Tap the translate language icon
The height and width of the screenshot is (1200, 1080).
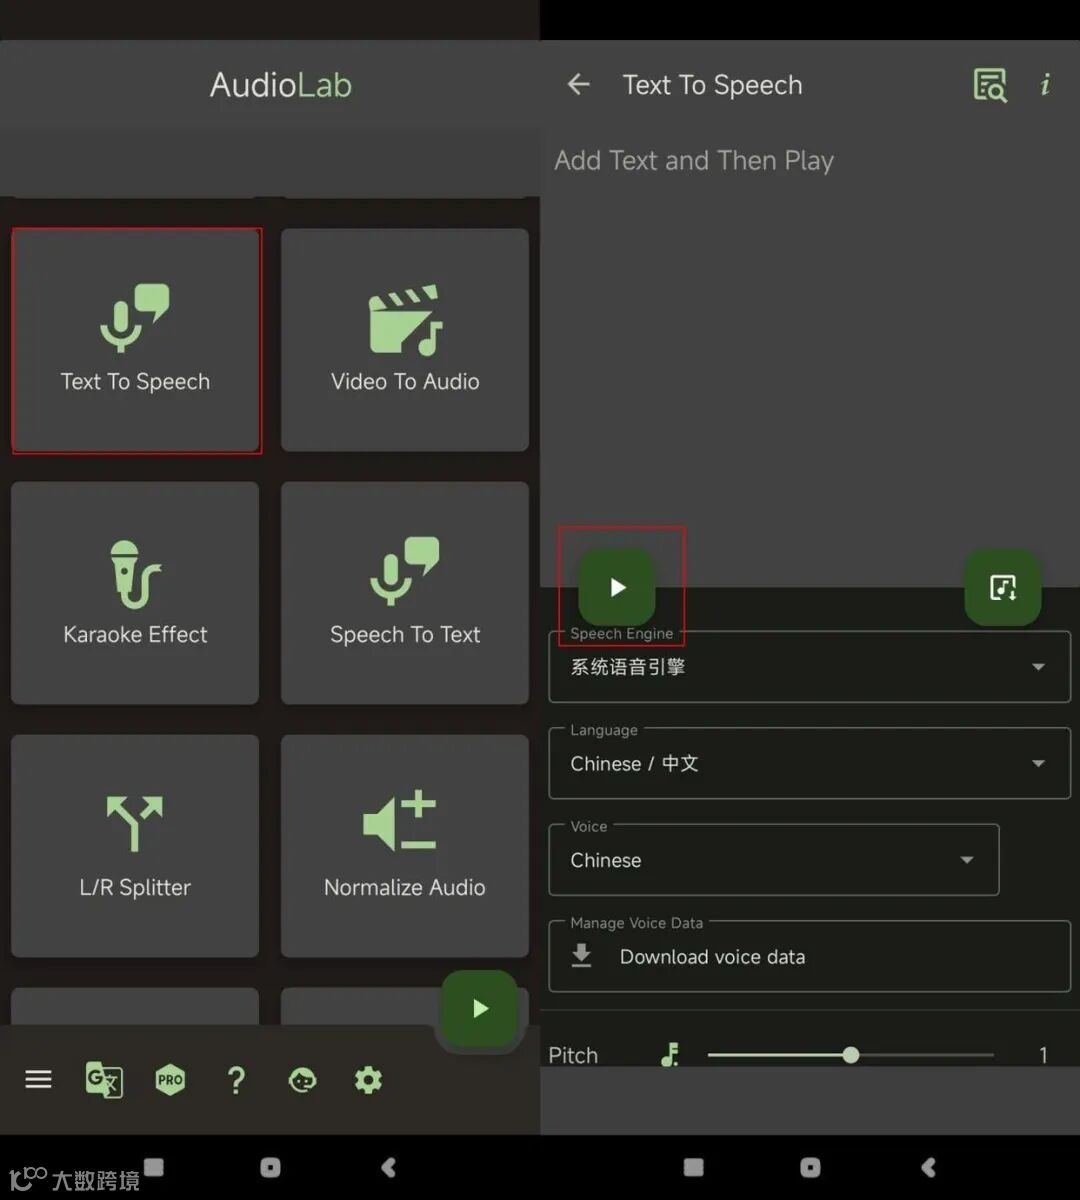coord(104,1080)
